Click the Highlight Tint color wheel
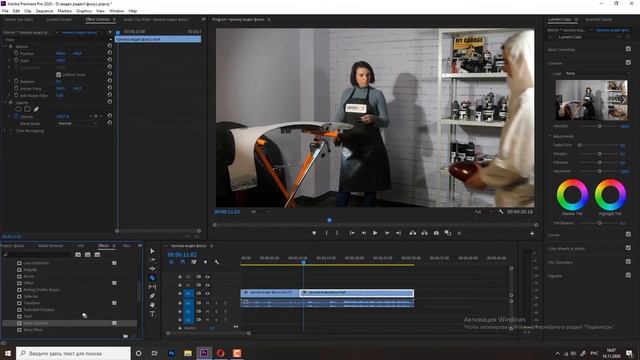 pyautogui.click(x=610, y=195)
